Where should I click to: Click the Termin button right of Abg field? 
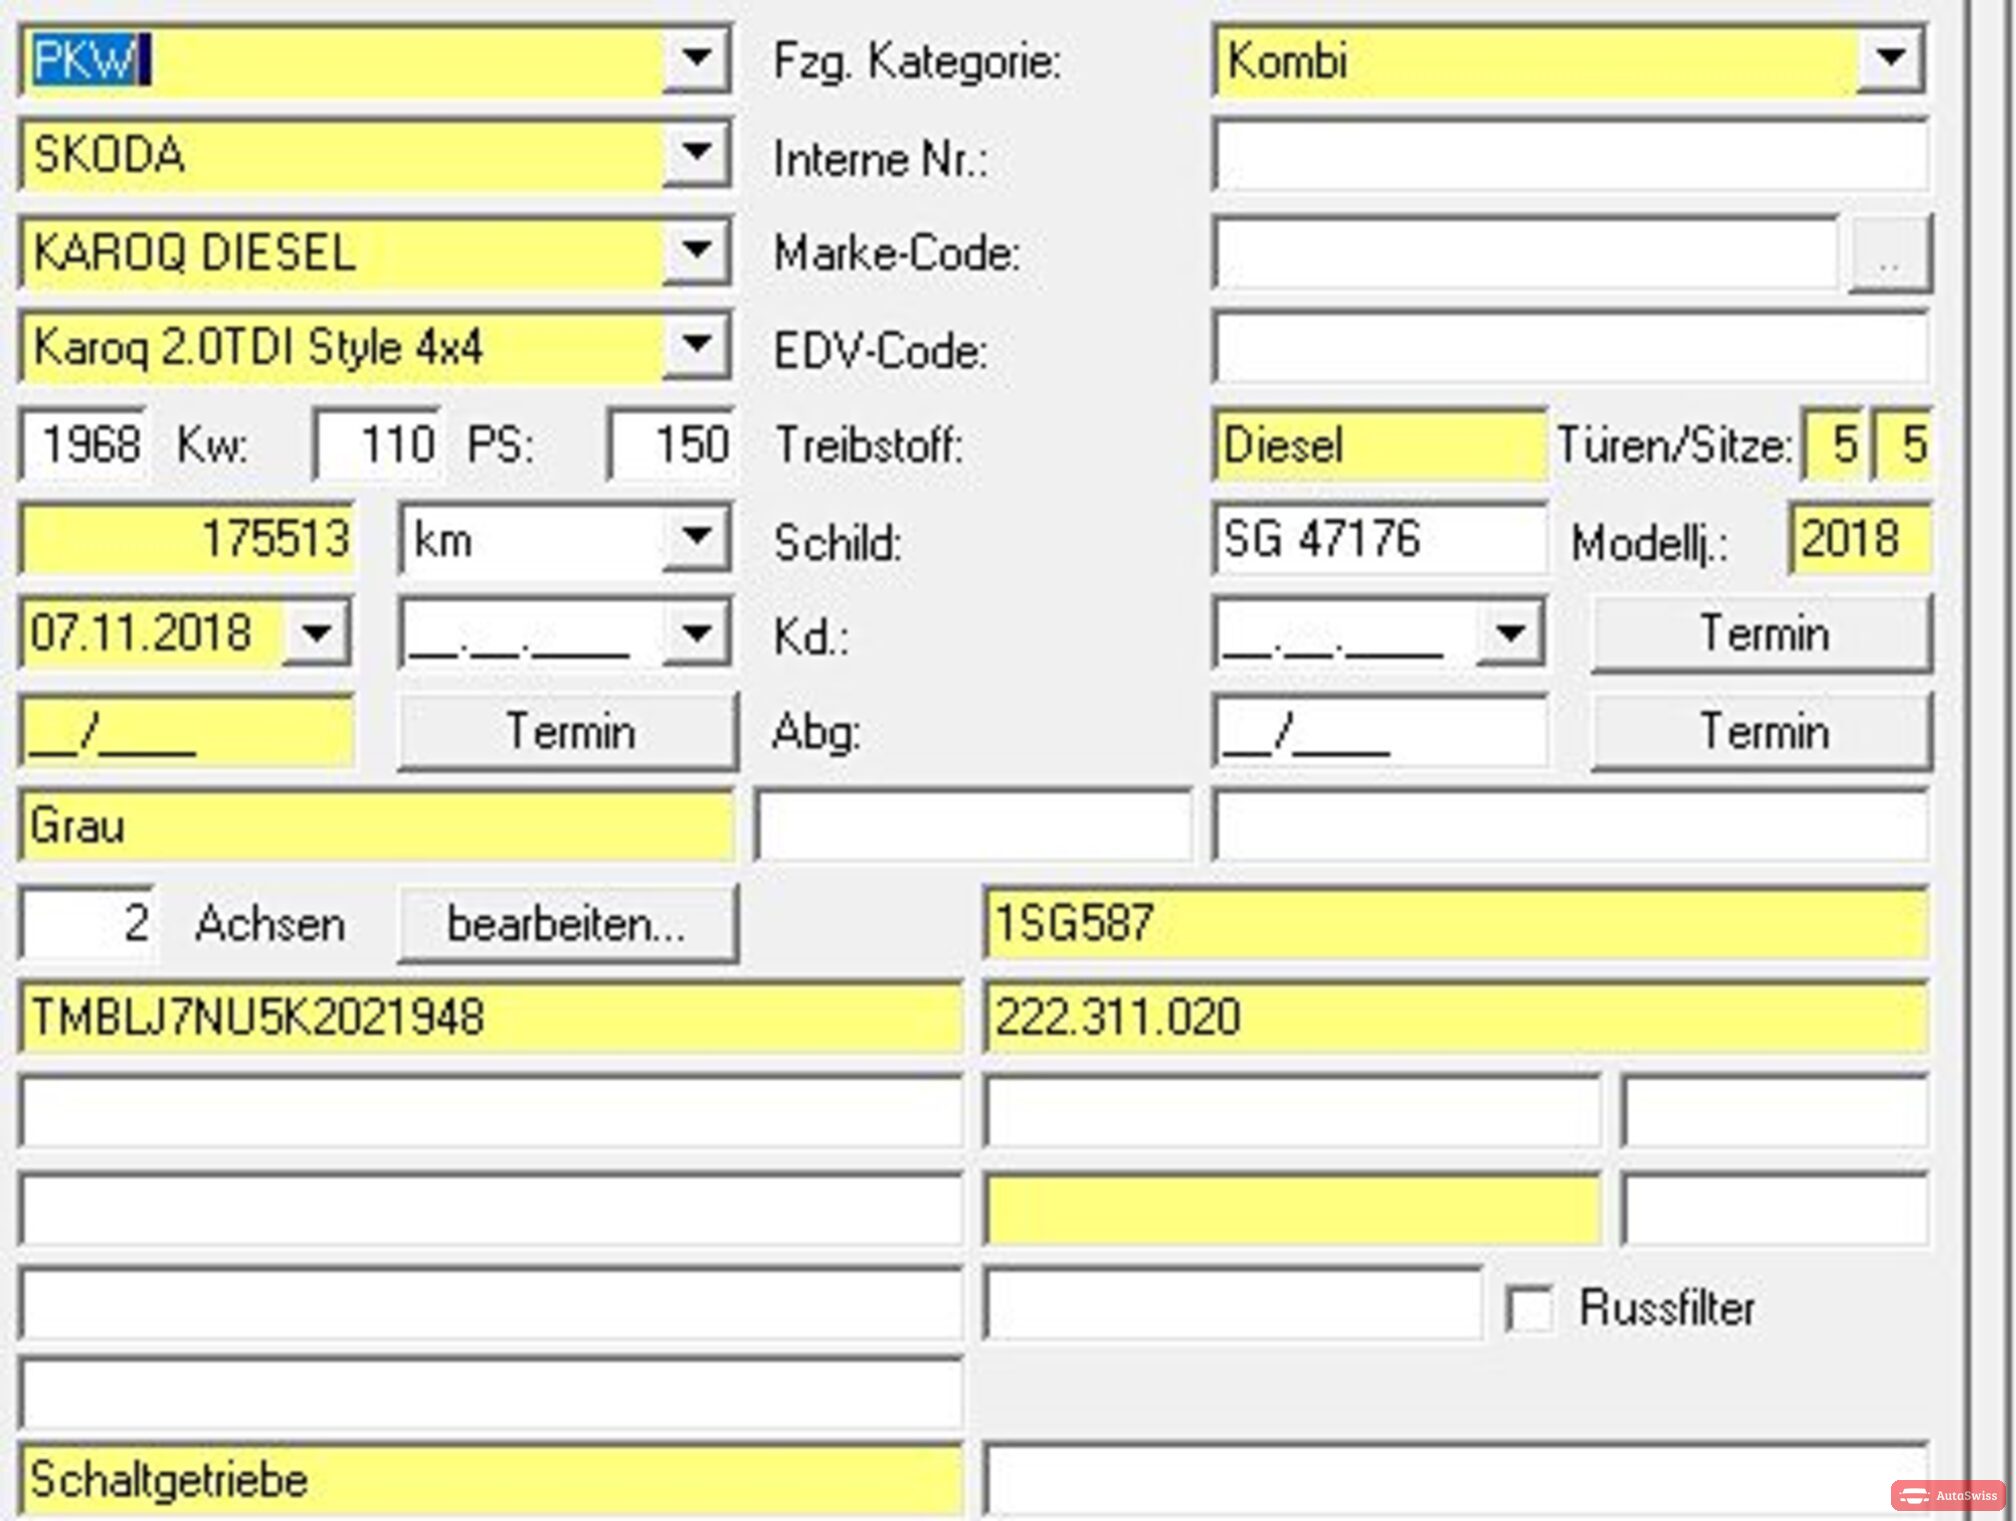1763,731
